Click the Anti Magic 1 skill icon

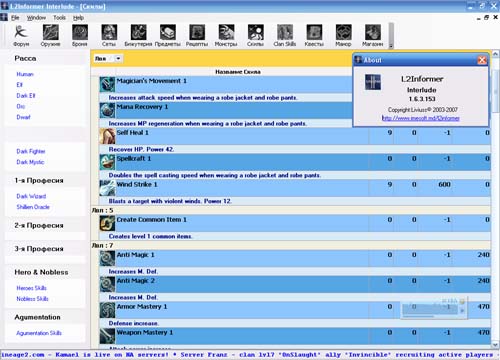(x=107, y=258)
